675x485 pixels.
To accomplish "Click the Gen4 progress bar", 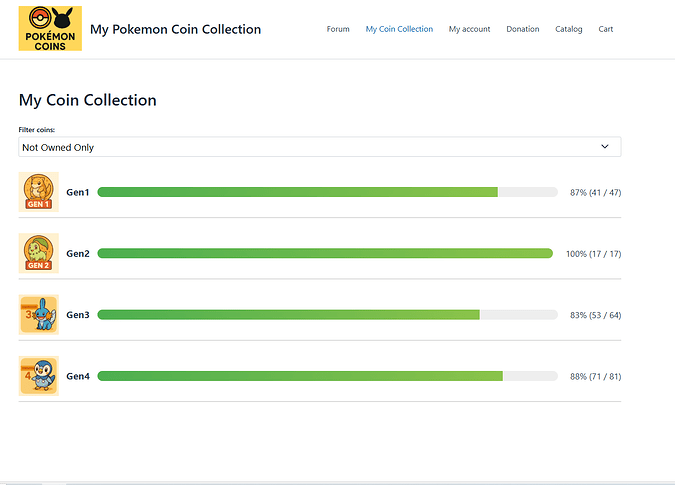I will pos(328,376).
